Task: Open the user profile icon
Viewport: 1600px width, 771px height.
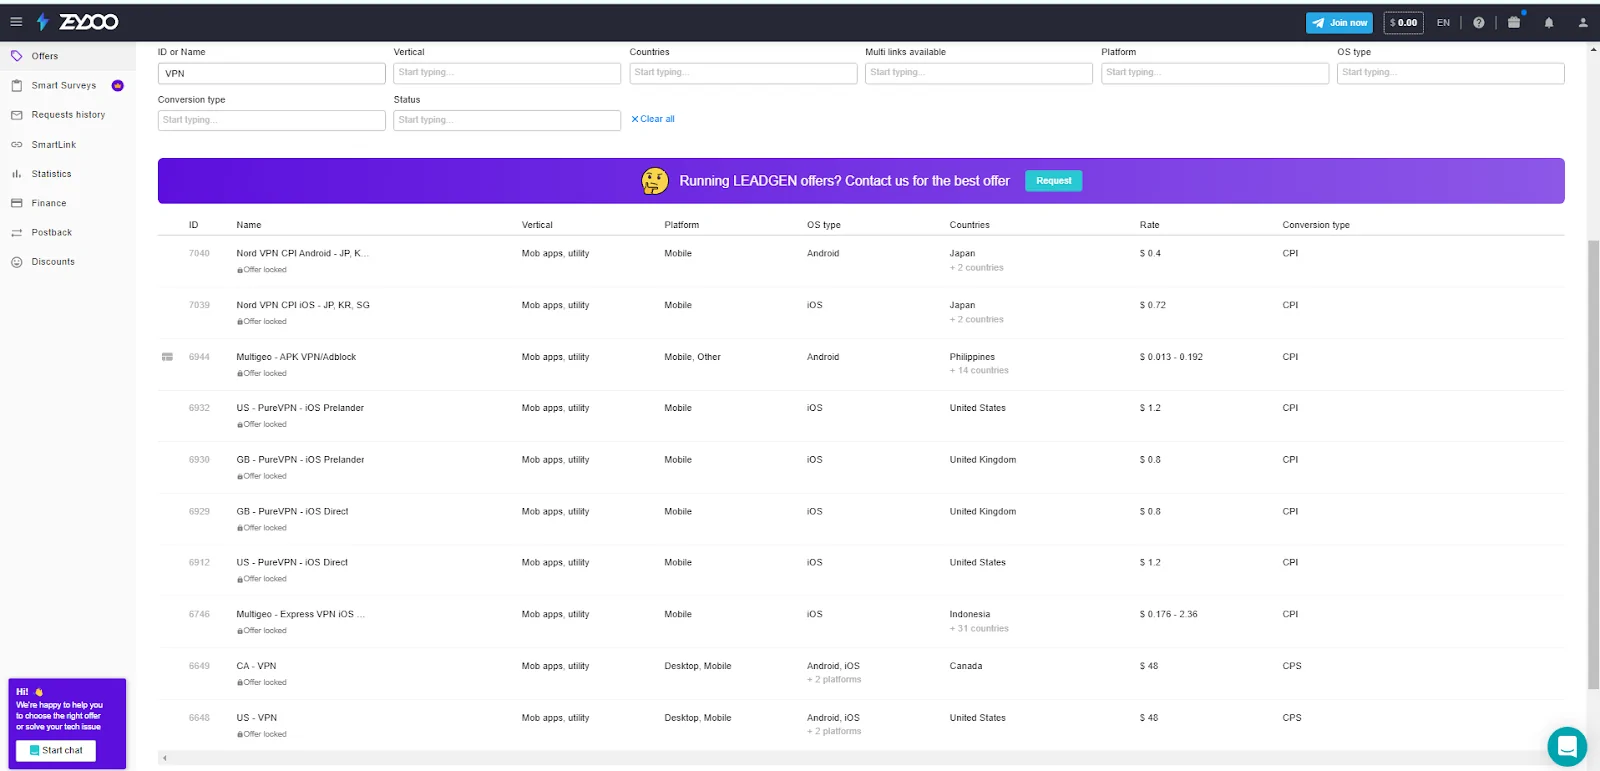Action: tap(1582, 23)
